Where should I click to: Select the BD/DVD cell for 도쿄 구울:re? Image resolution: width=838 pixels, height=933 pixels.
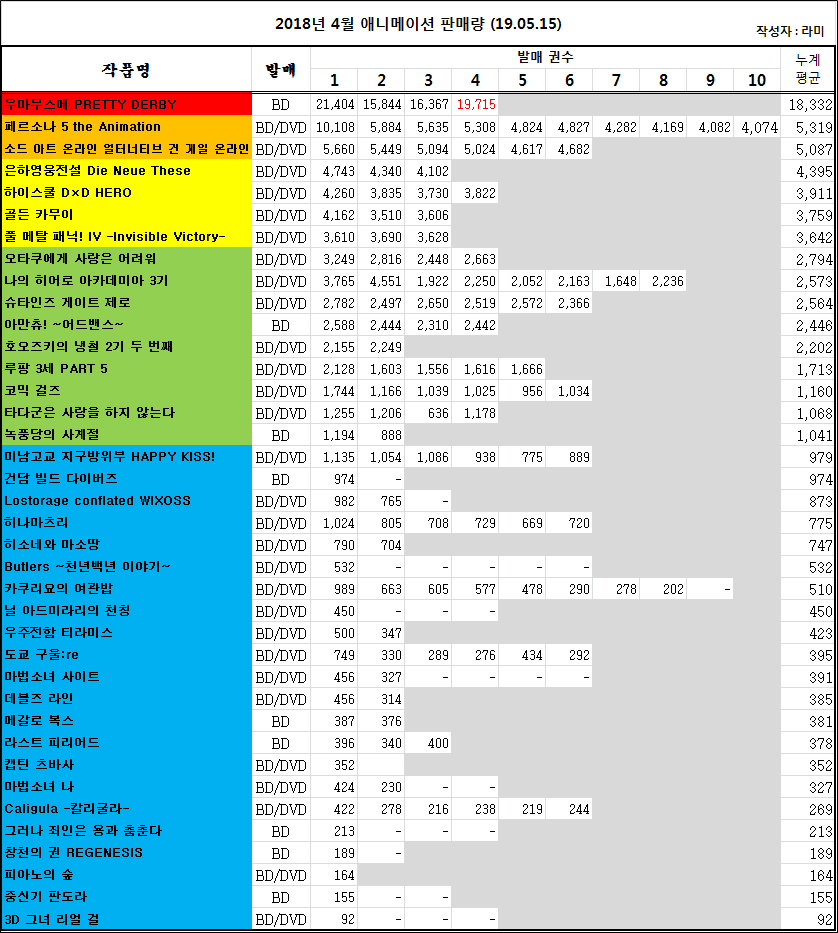point(278,656)
